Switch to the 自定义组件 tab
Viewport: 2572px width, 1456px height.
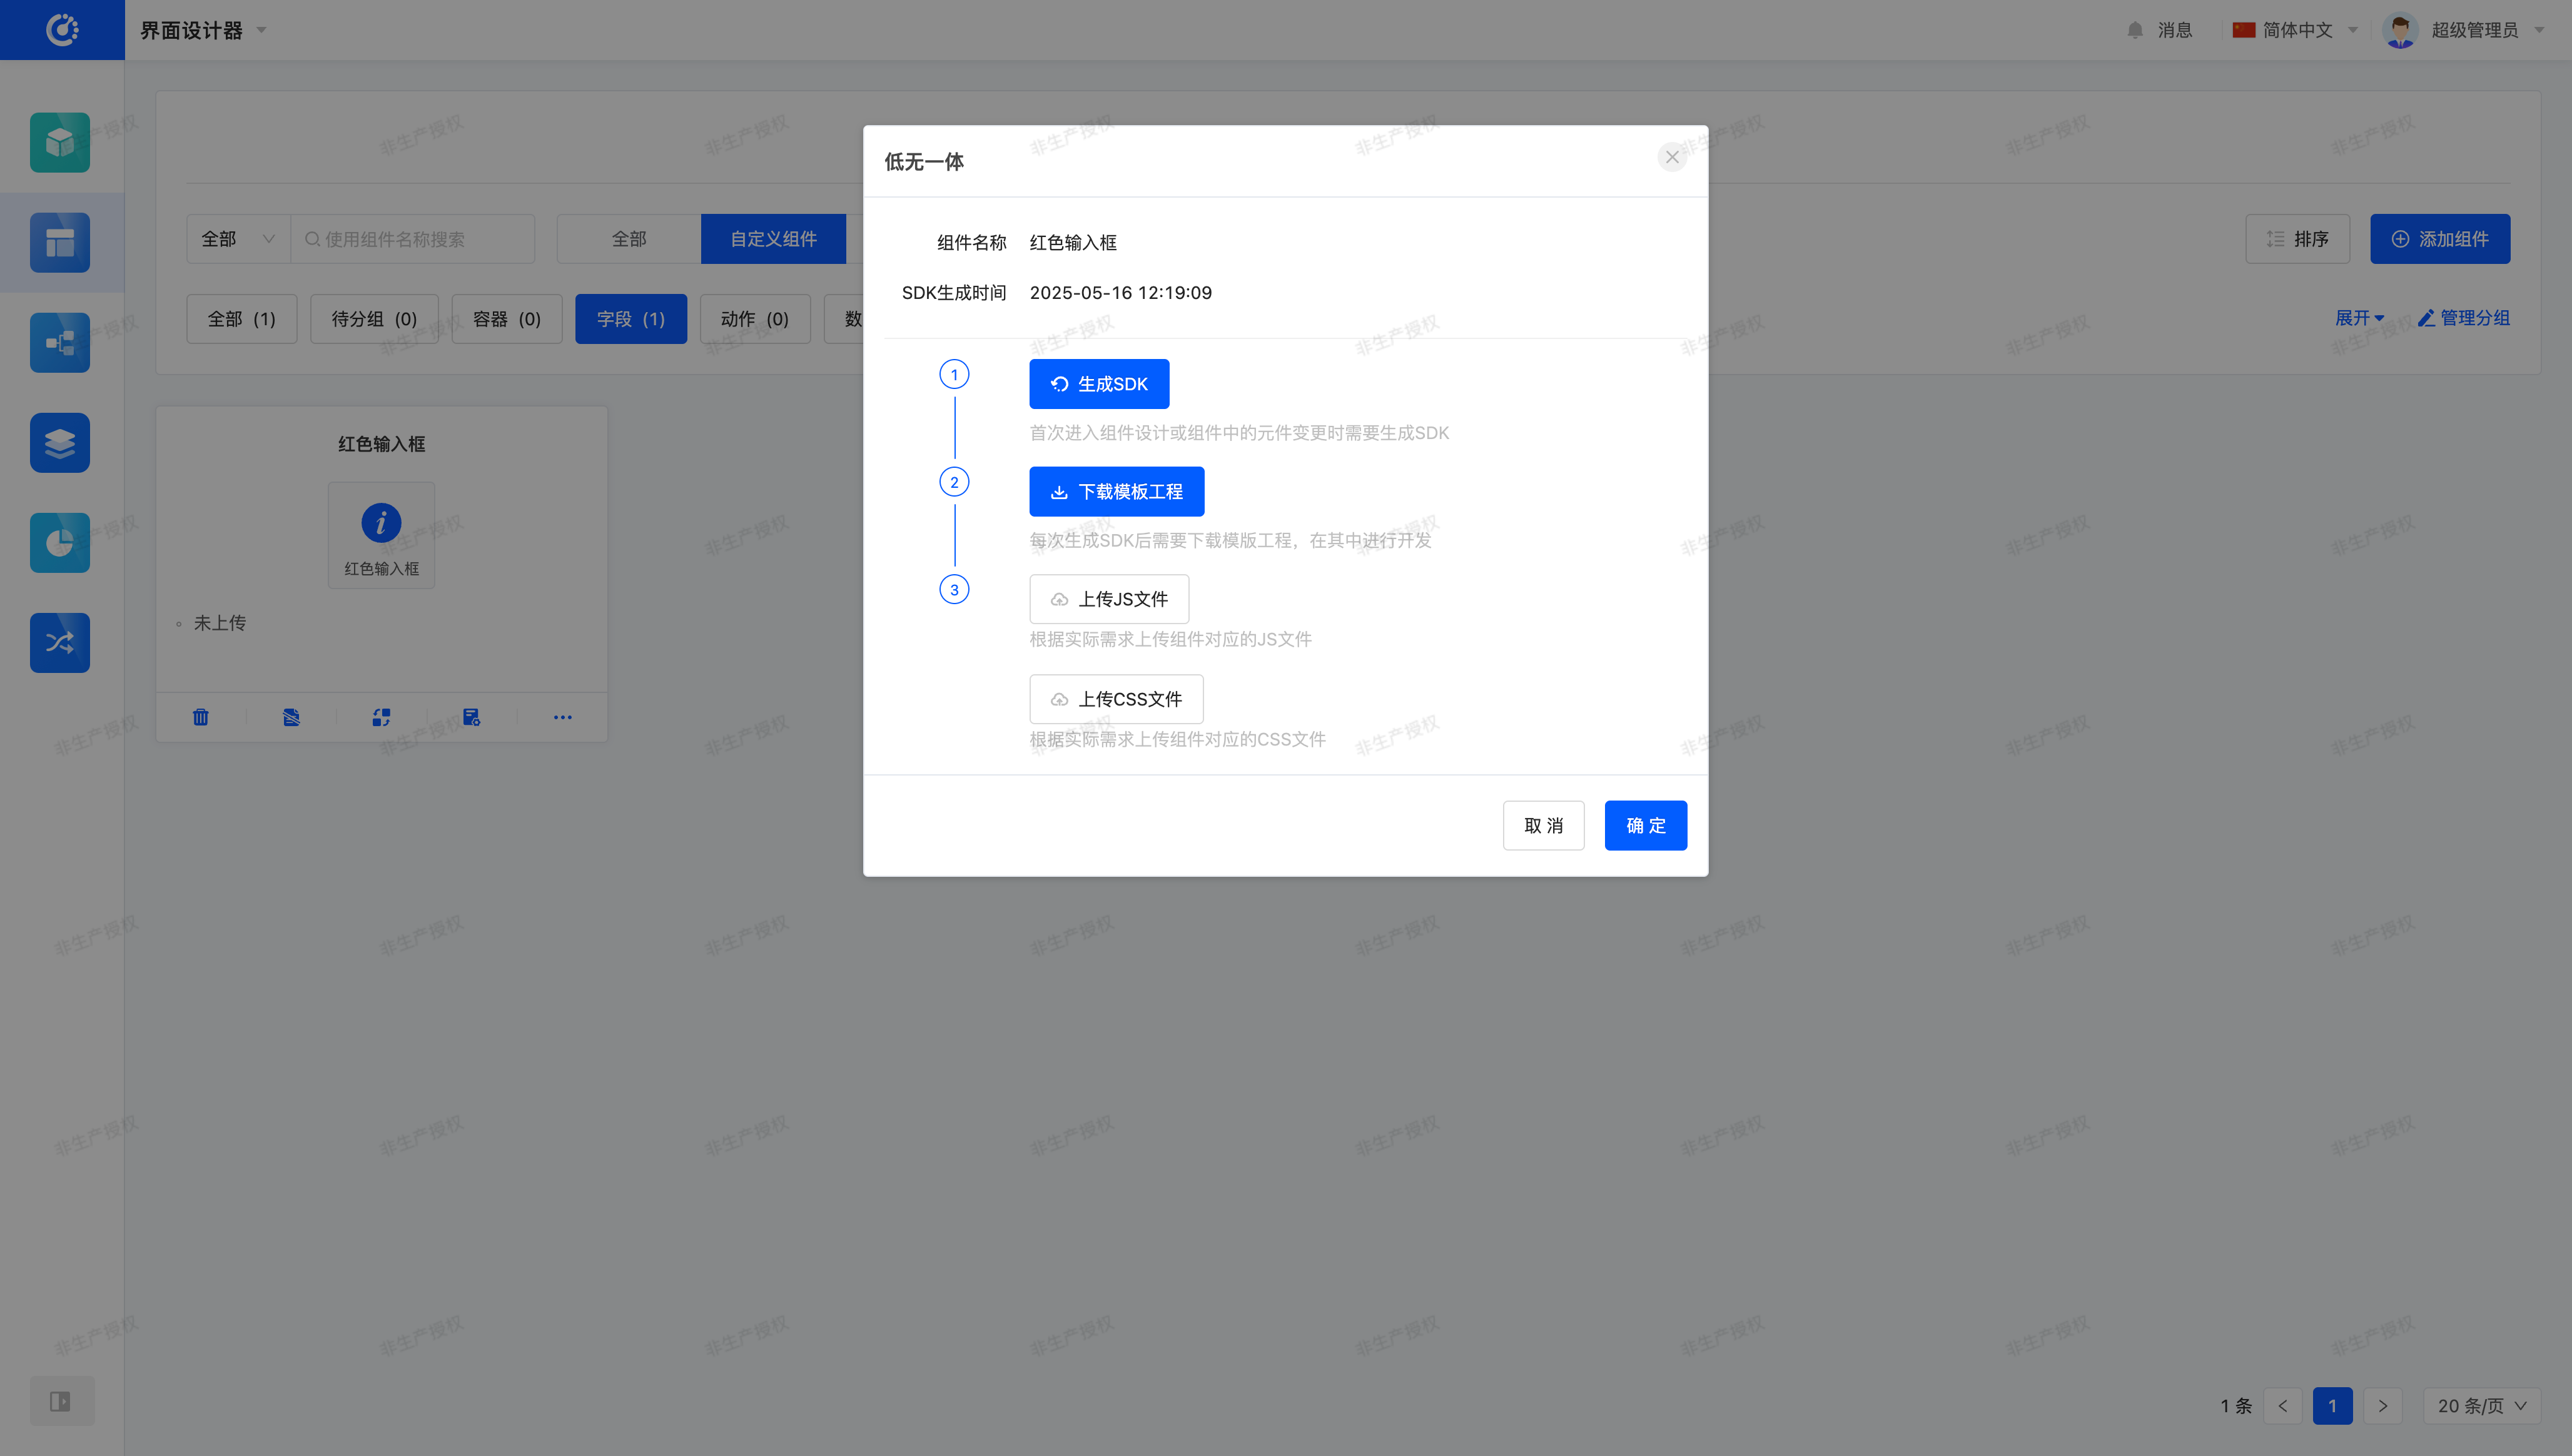(x=773, y=239)
